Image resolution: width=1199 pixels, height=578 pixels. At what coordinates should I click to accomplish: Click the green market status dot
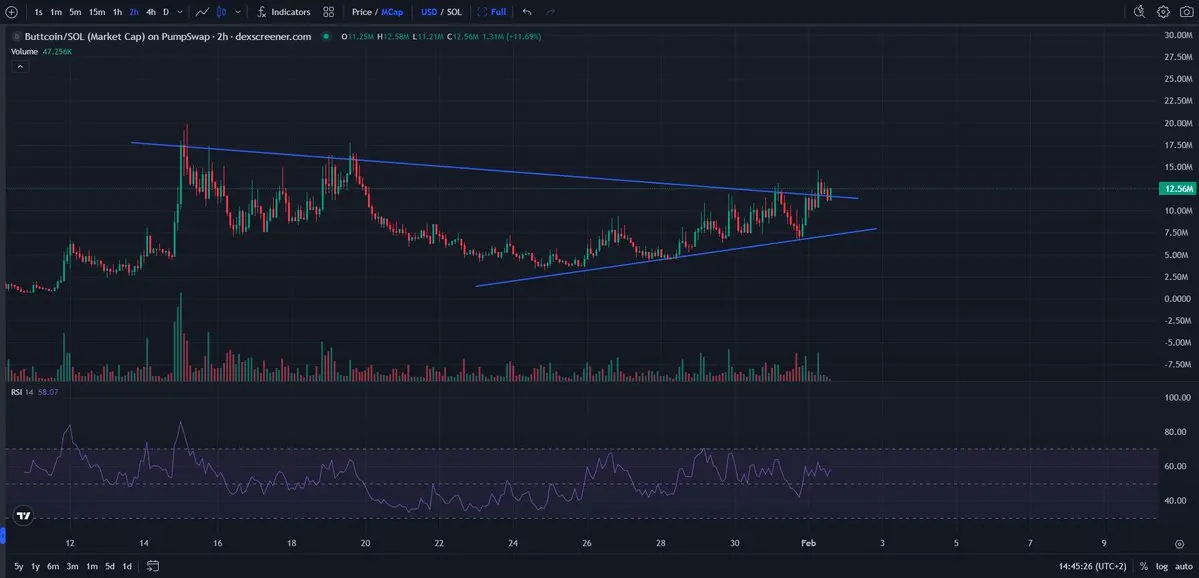327,36
